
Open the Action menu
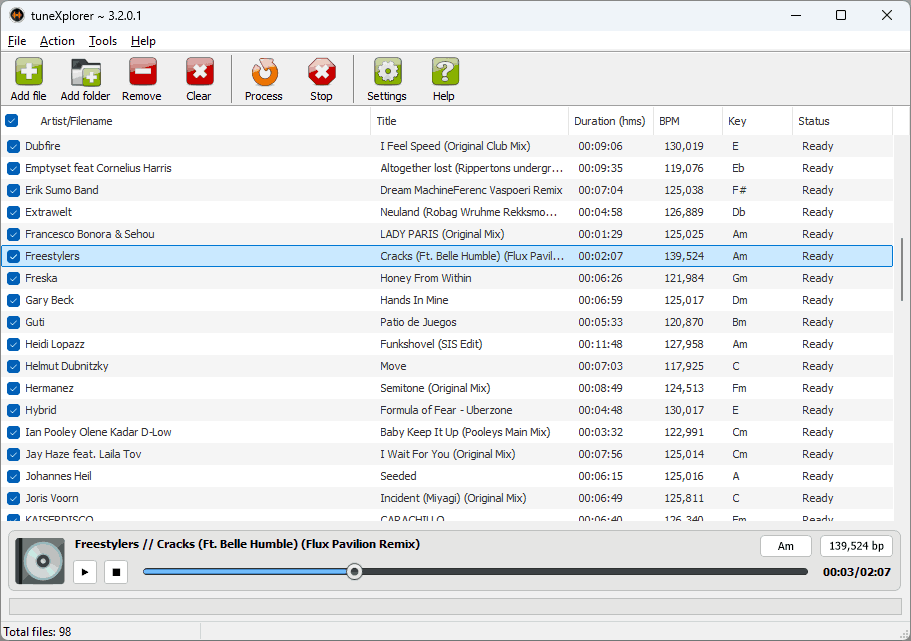pos(57,41)
